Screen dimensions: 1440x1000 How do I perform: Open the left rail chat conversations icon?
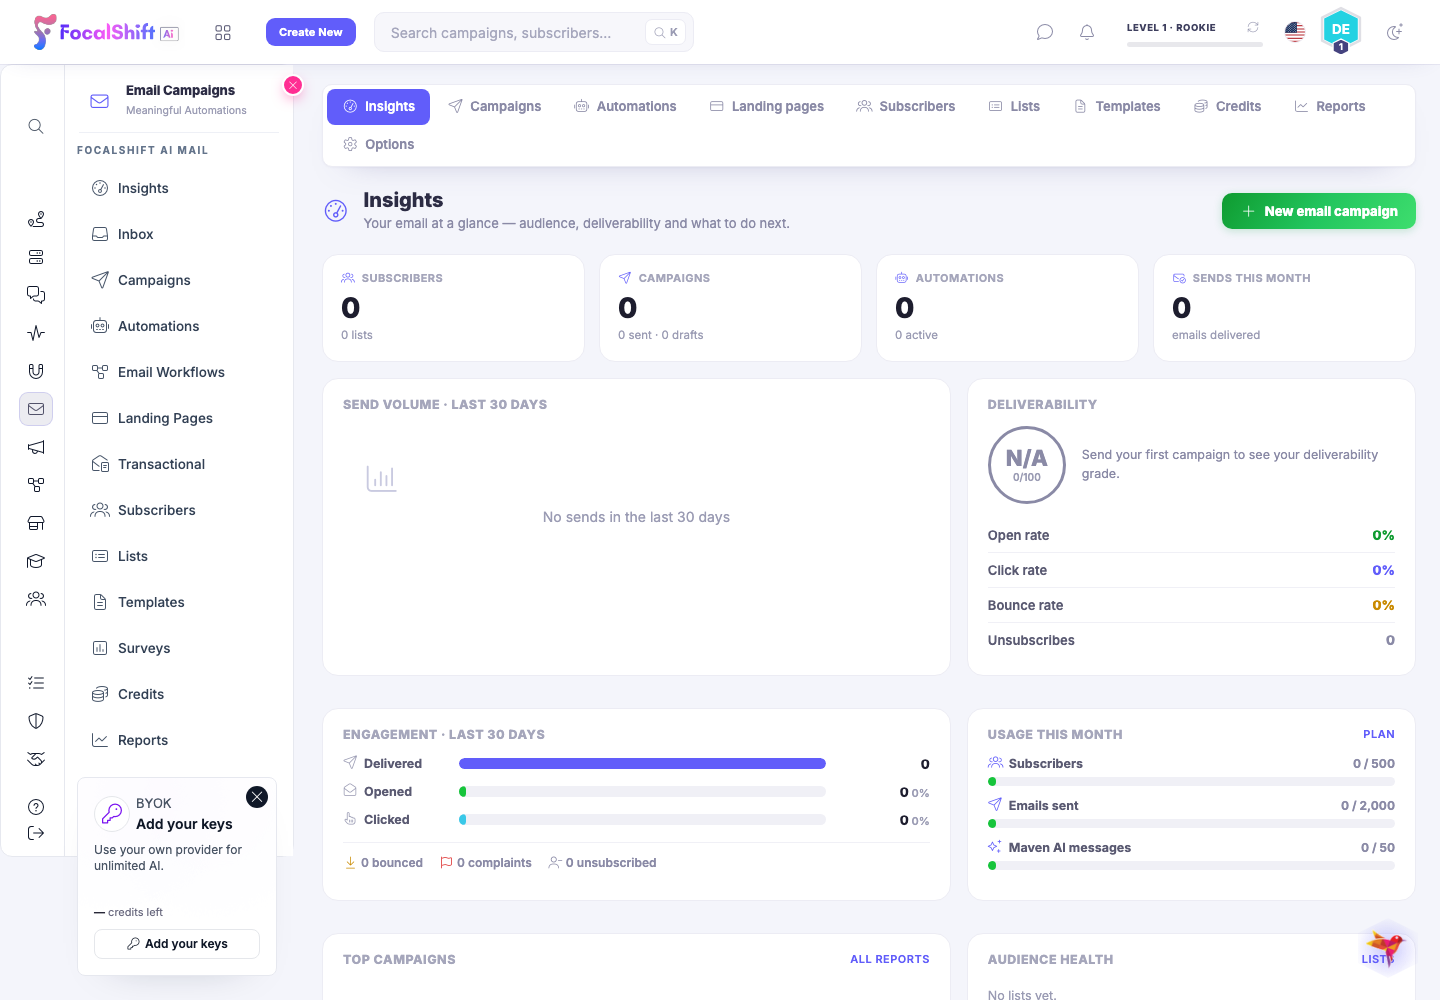point(36,295)
